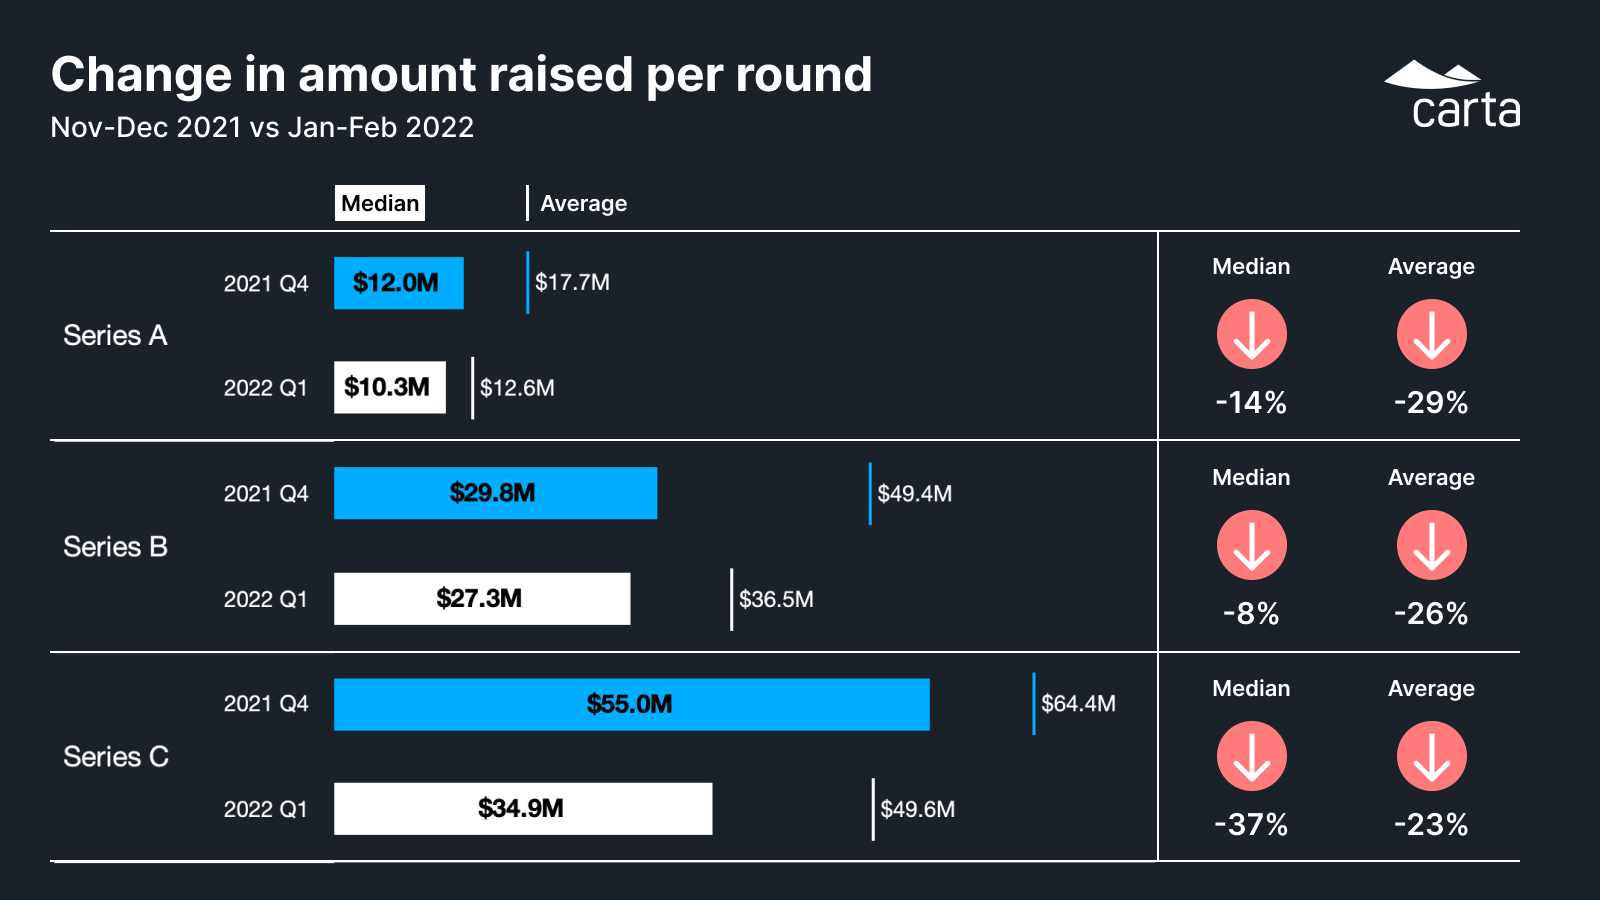1600x900 pixels.
Task: Click the $12.0M Series A bar
Action: [x=398, y=283]
